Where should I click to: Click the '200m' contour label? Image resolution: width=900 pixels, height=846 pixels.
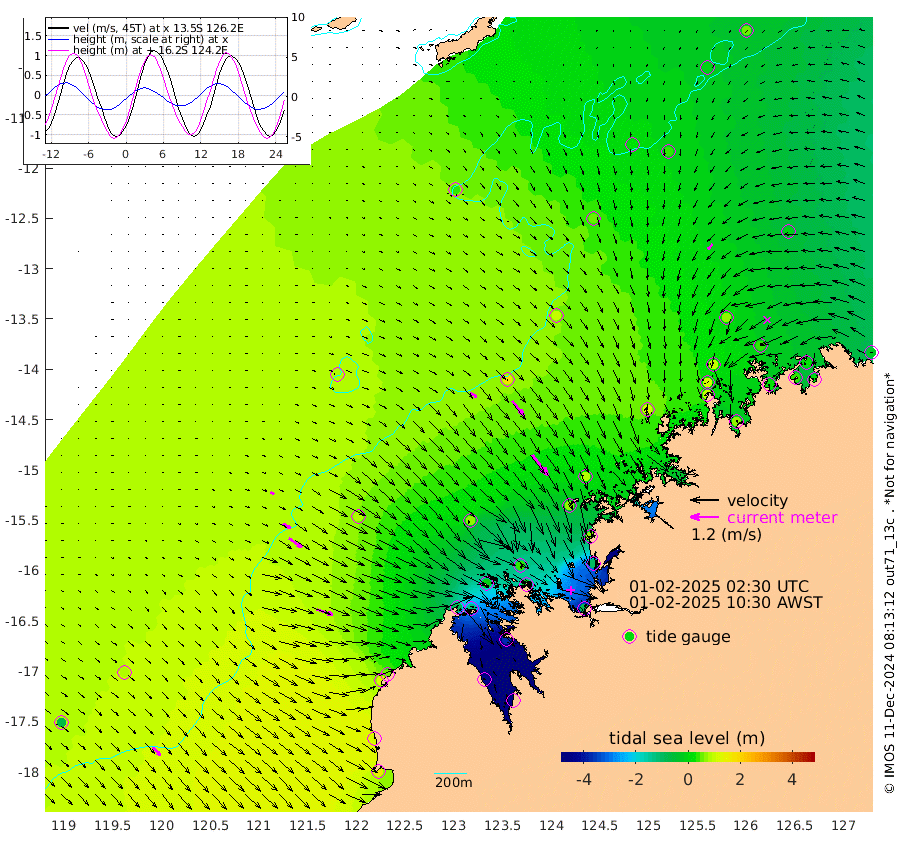pos(453,783)
